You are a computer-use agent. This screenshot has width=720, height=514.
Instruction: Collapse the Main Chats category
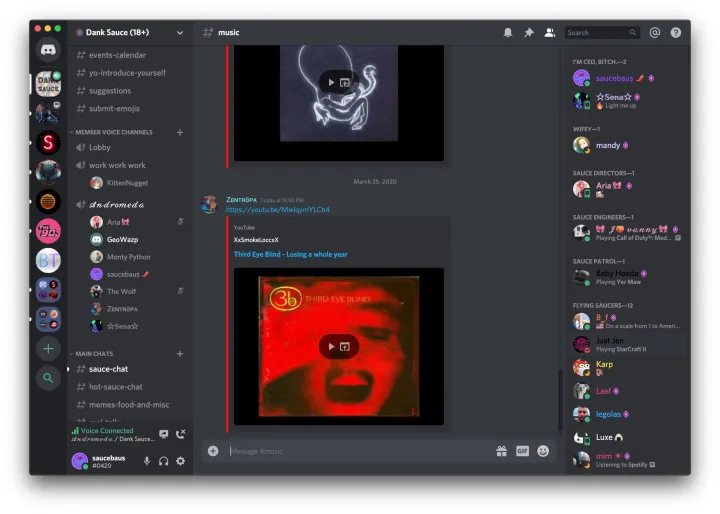91,354
